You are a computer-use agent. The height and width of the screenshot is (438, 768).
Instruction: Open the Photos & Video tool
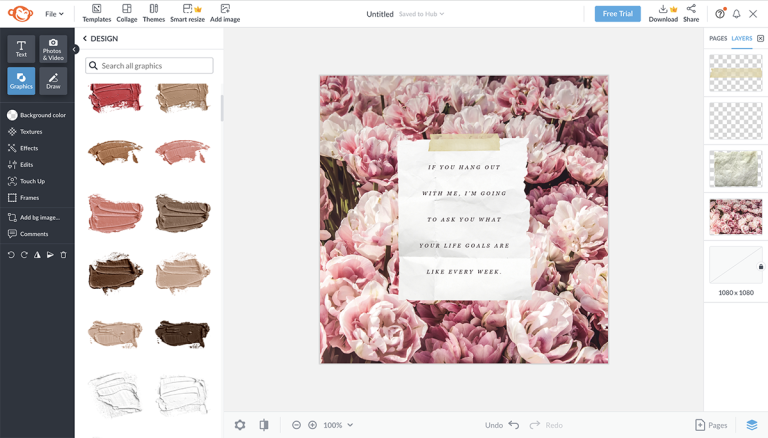click(53, 49)
